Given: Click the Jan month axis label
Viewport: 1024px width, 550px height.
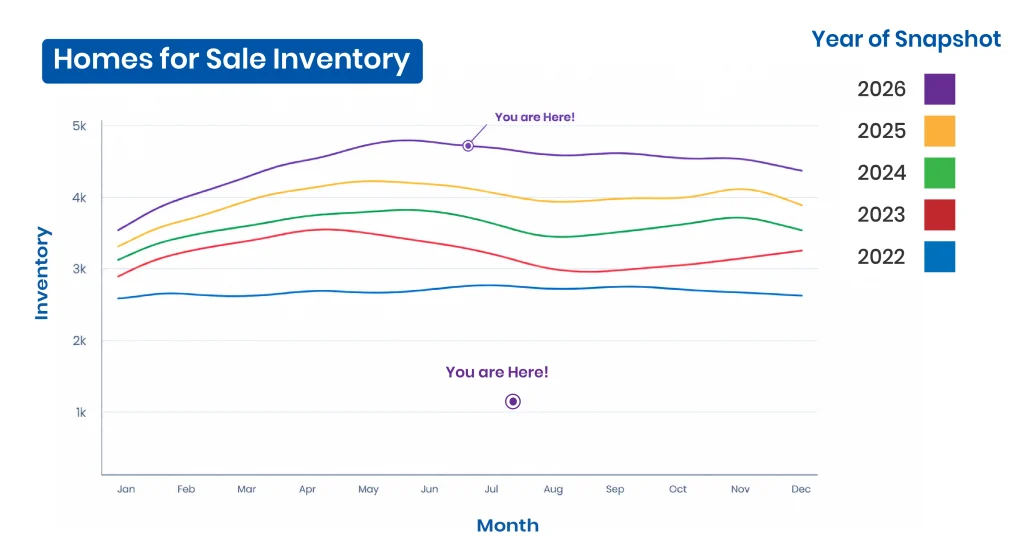Looking at the screenshot, I should point(126,489).
